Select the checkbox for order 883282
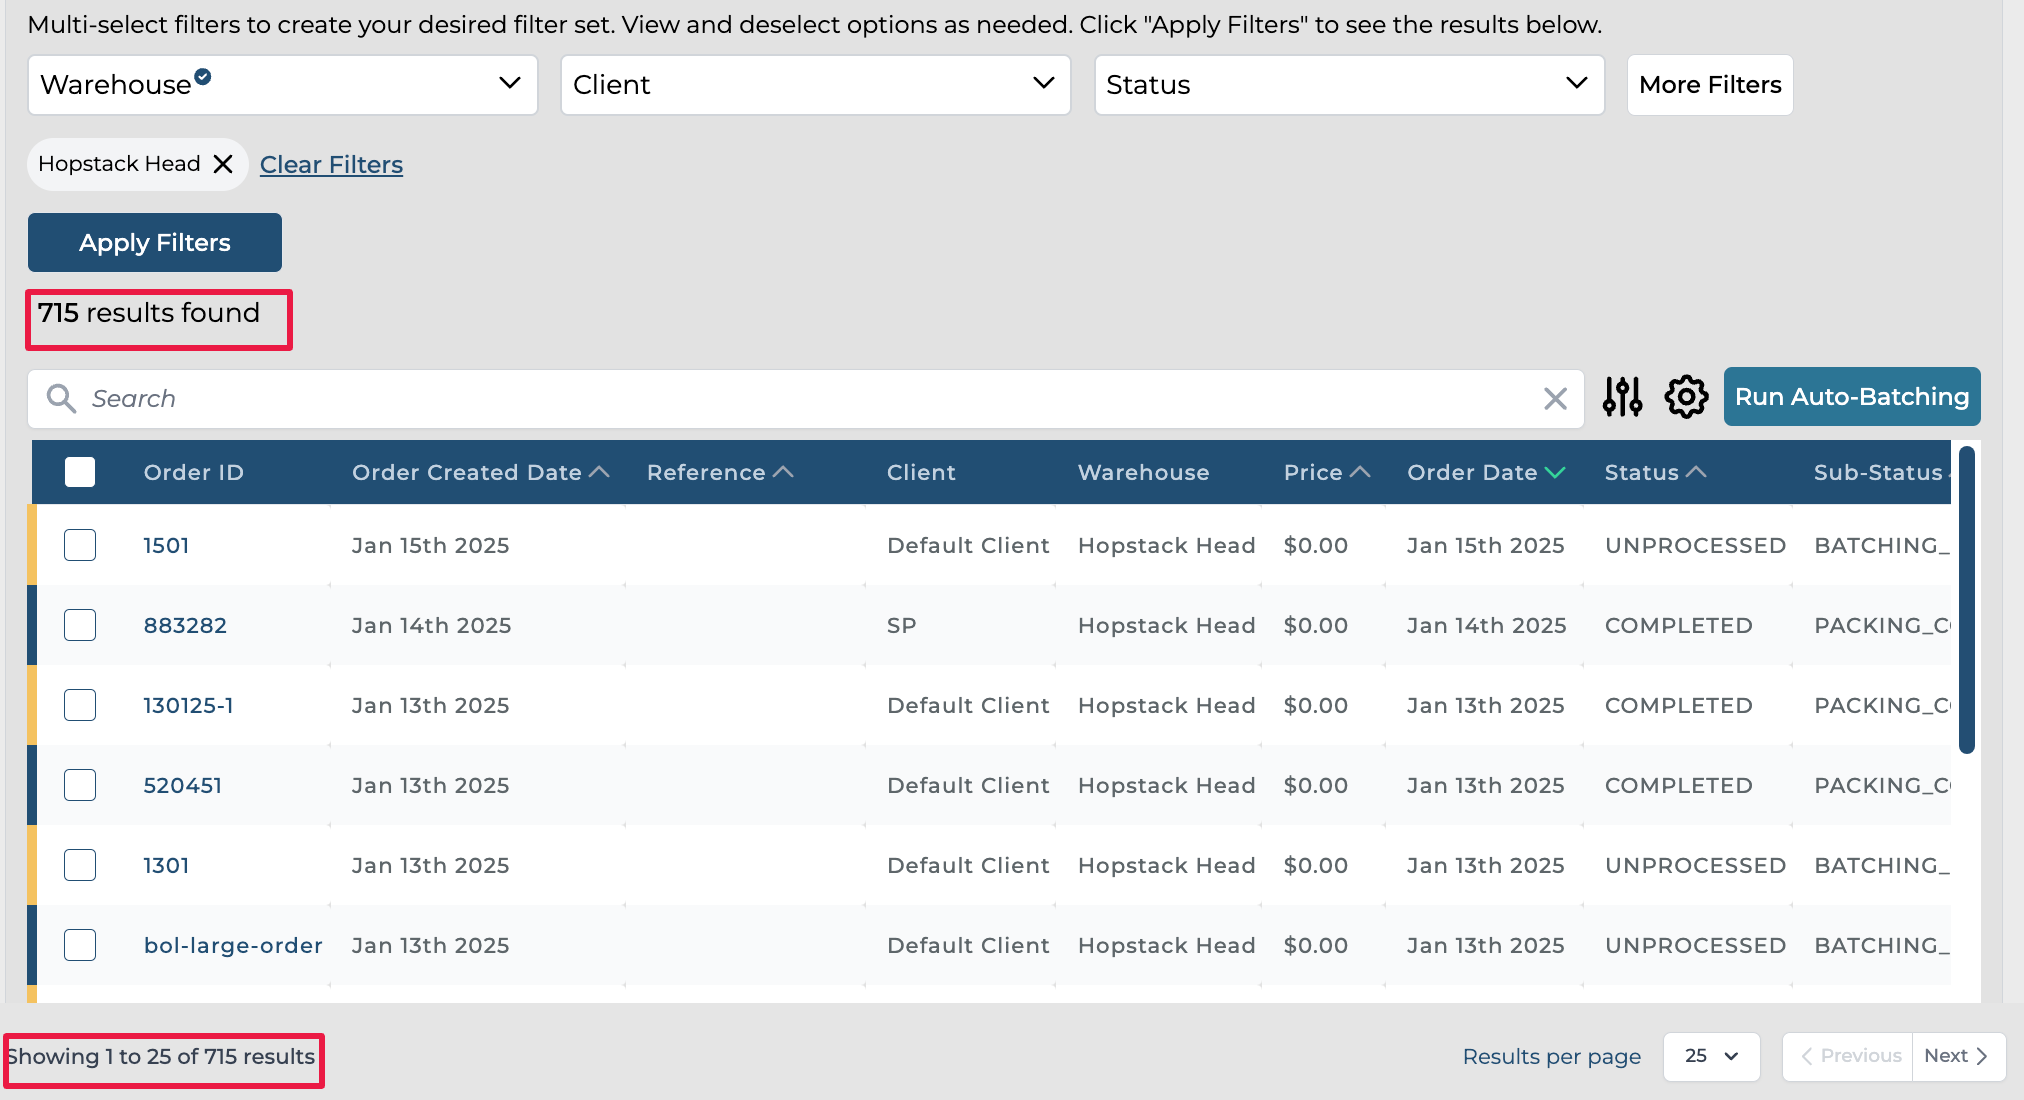This screenshot has height=1100, width=2024. click(x=80, y=625)
